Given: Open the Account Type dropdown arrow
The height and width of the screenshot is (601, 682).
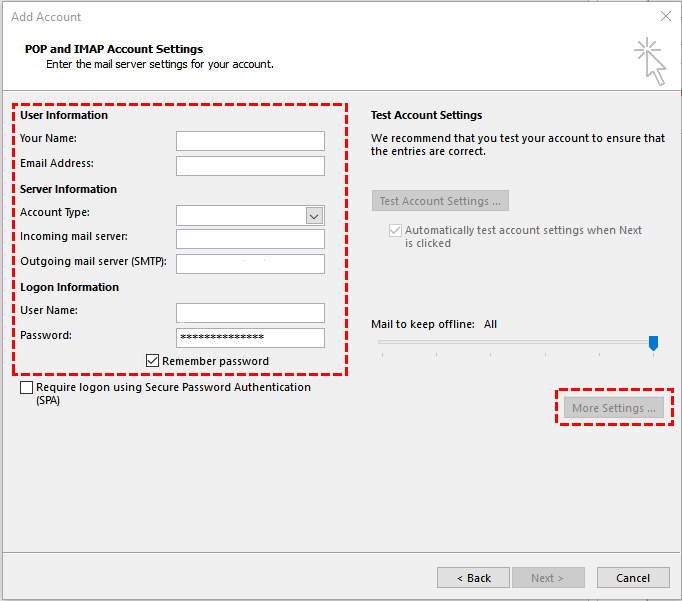Looking at the screenshot, I should pyautogui.click(x=314, y=216).
